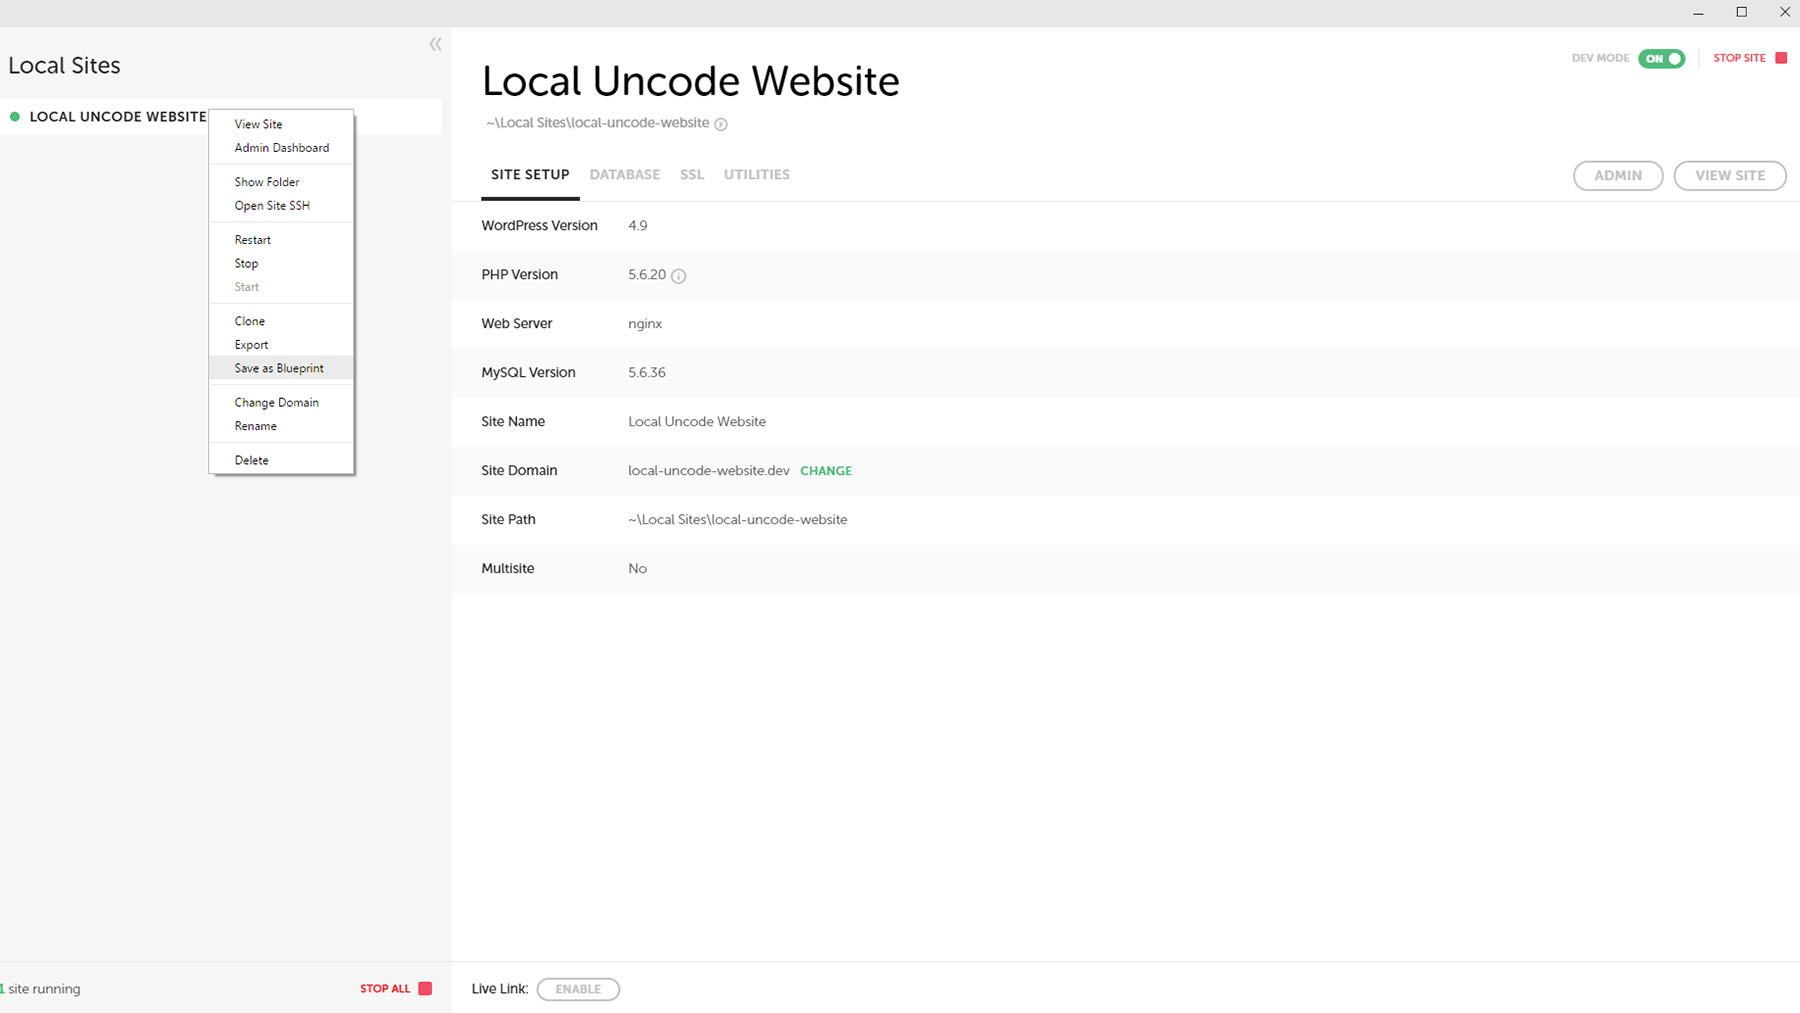Maximize the application window
1800x1013 pixels.
(1742, 13)
